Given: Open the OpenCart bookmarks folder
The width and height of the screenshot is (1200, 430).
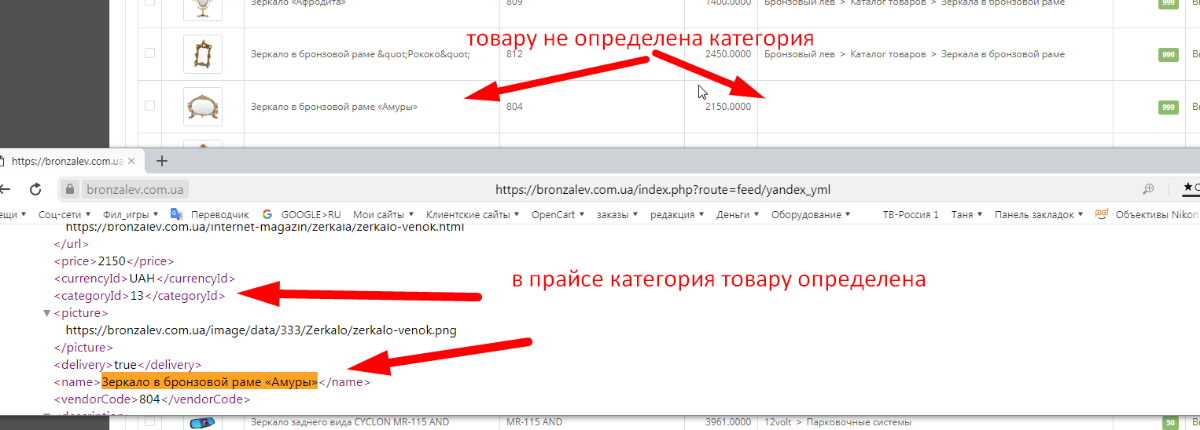Looking at the screenshot, I should (558, 214).
